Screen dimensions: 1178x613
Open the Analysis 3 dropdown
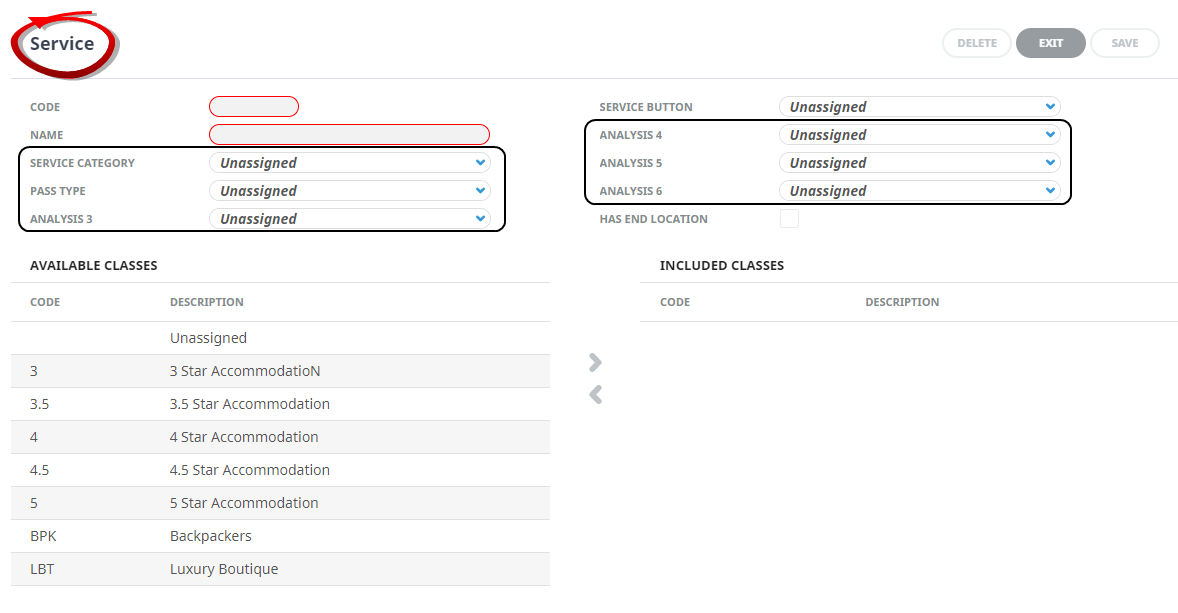(349, 219)
